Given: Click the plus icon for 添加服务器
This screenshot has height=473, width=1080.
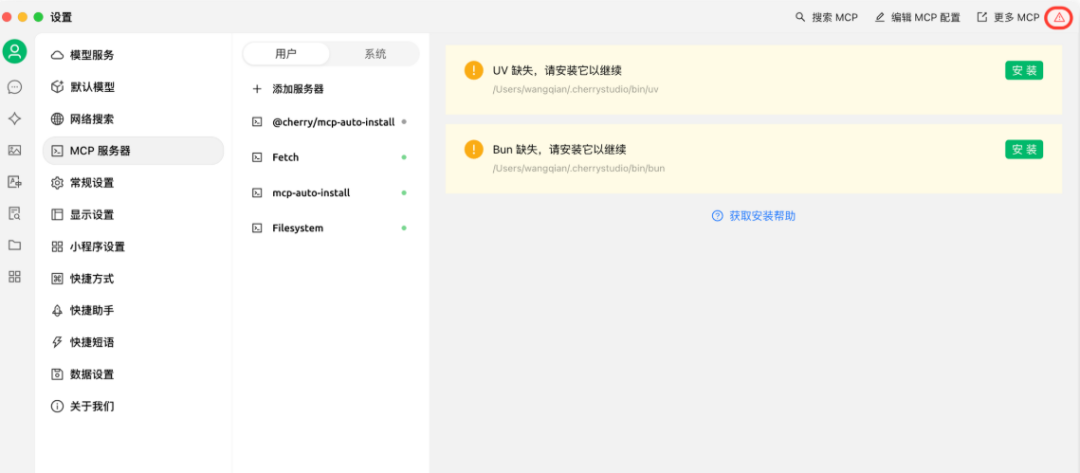Looking at the screenshot, I should [258, 89].
